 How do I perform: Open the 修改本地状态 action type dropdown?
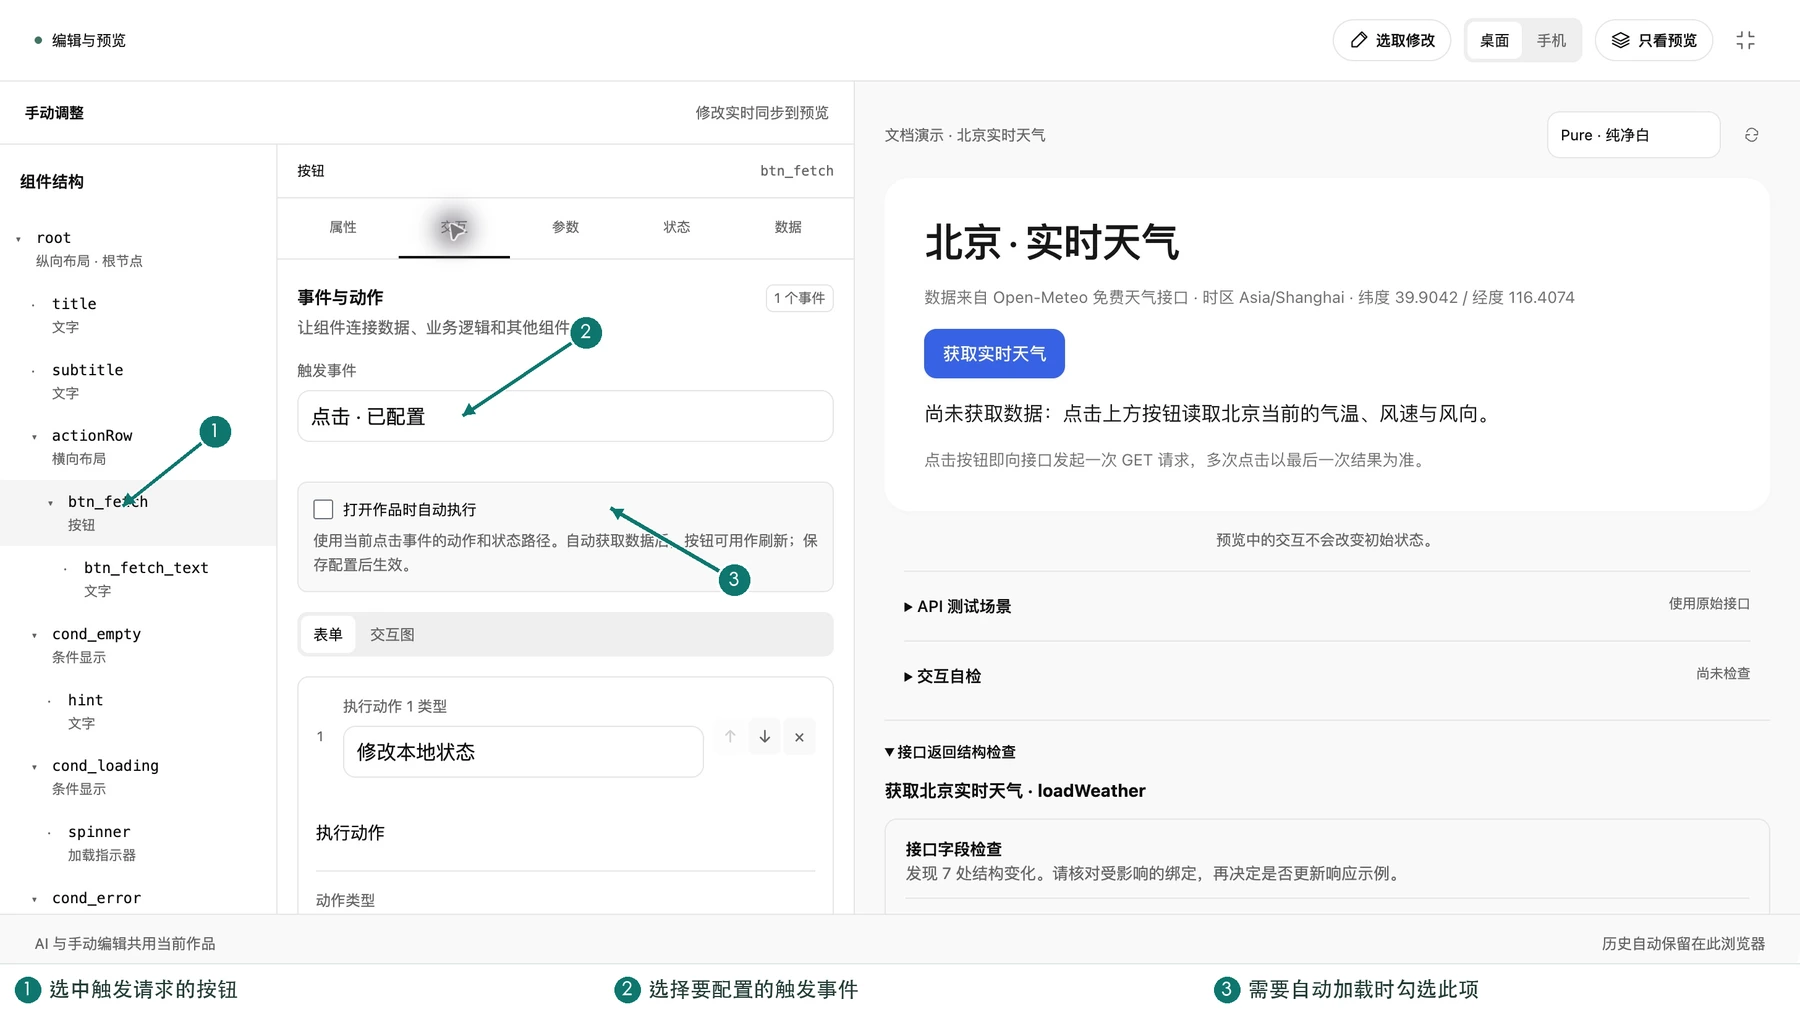pyautogui.click(x=523, y=751)
